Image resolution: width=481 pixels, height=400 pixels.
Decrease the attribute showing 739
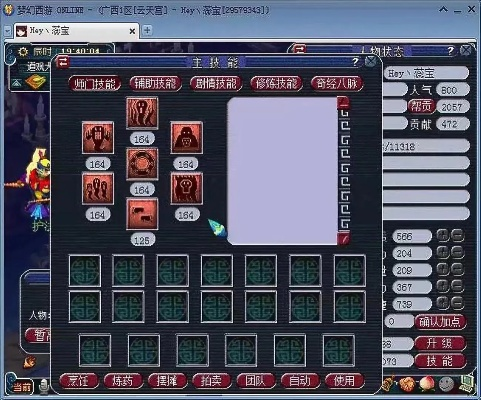coord(458,303)
